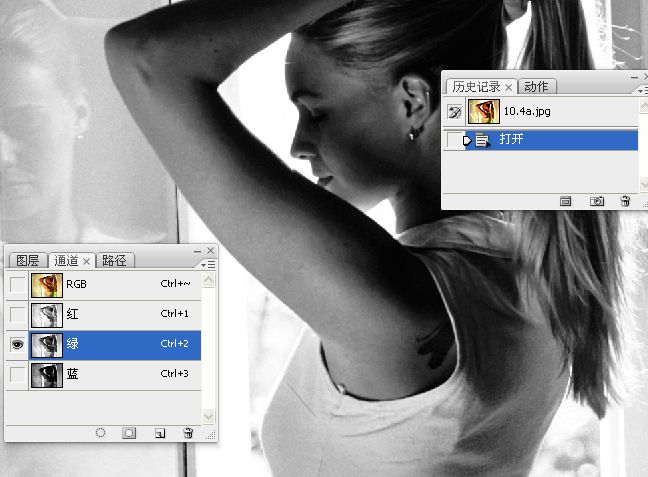Open the Paths (路径) tab
648x477 pixels.
(114, 260)
